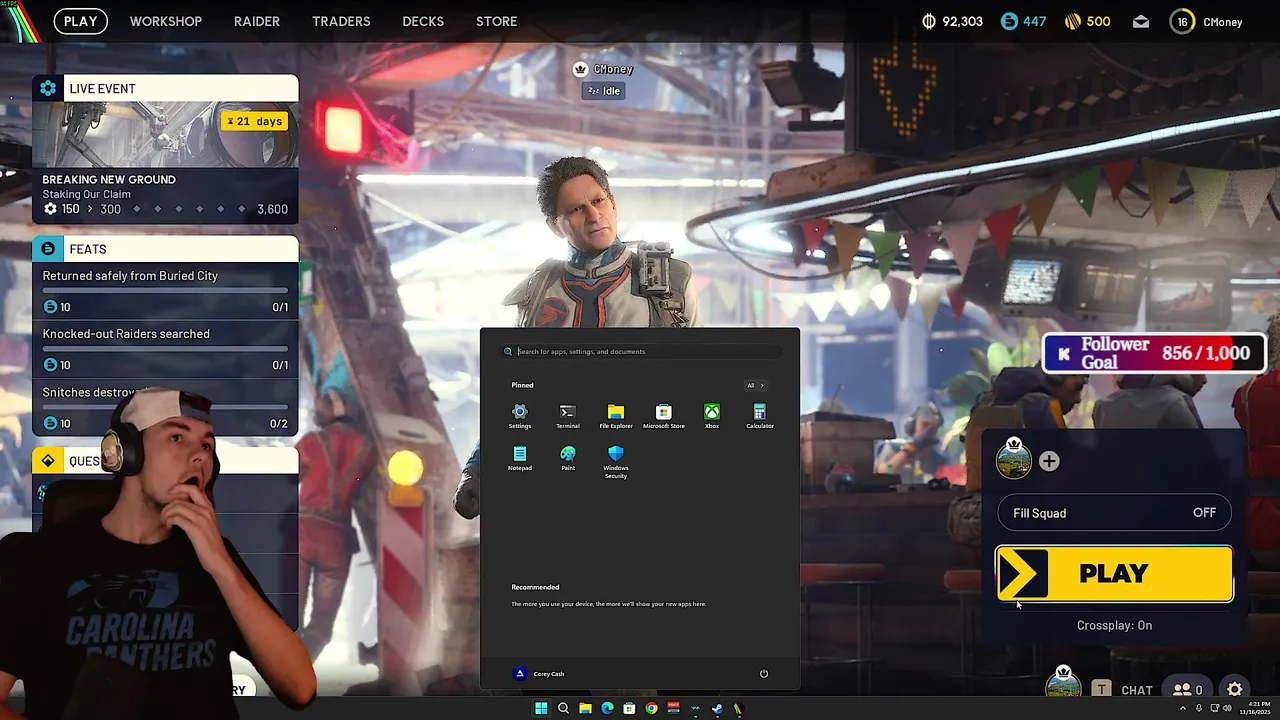Toggle Crossplay: On setting
This screenshot has width=1280, height=720.
pos(1114,625)
